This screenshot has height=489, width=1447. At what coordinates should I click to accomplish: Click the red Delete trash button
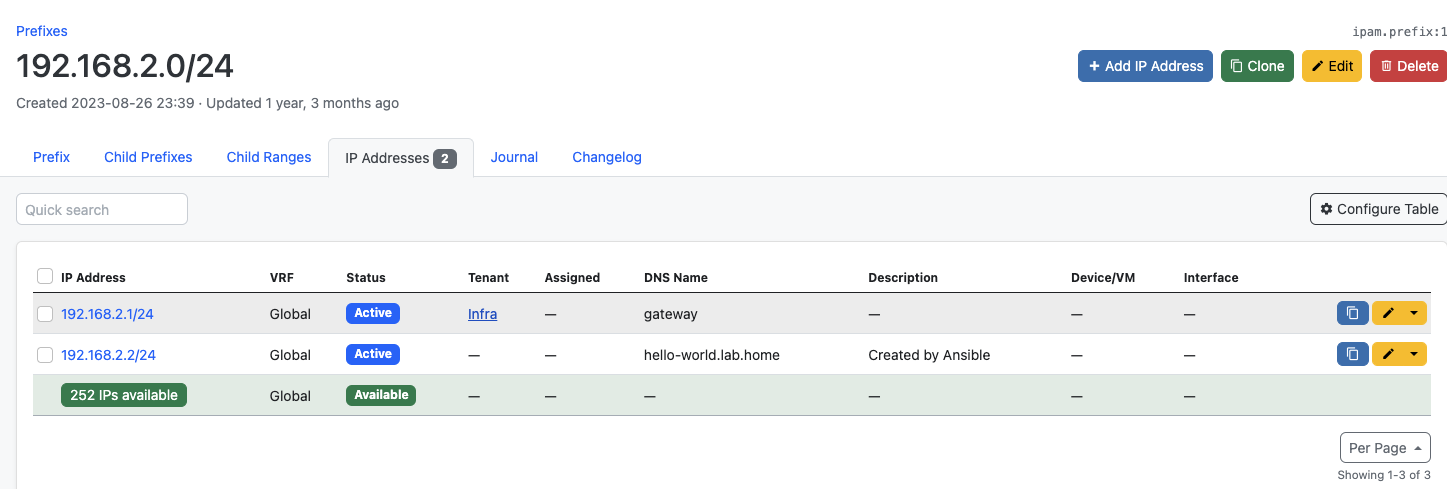(1408, 66)
